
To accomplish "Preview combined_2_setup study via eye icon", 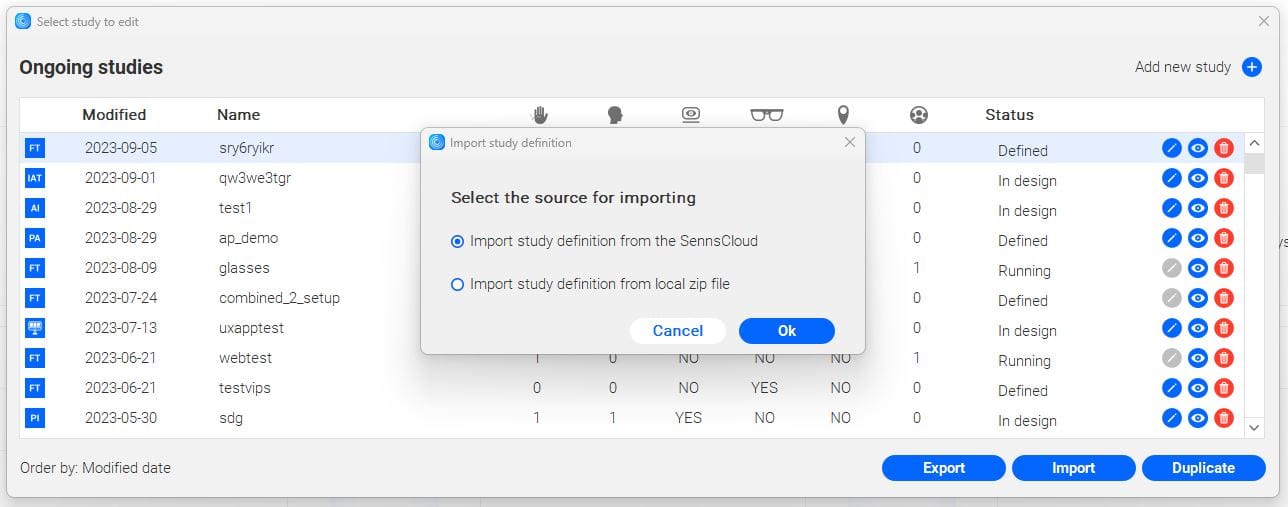I will coord(1198,298).
